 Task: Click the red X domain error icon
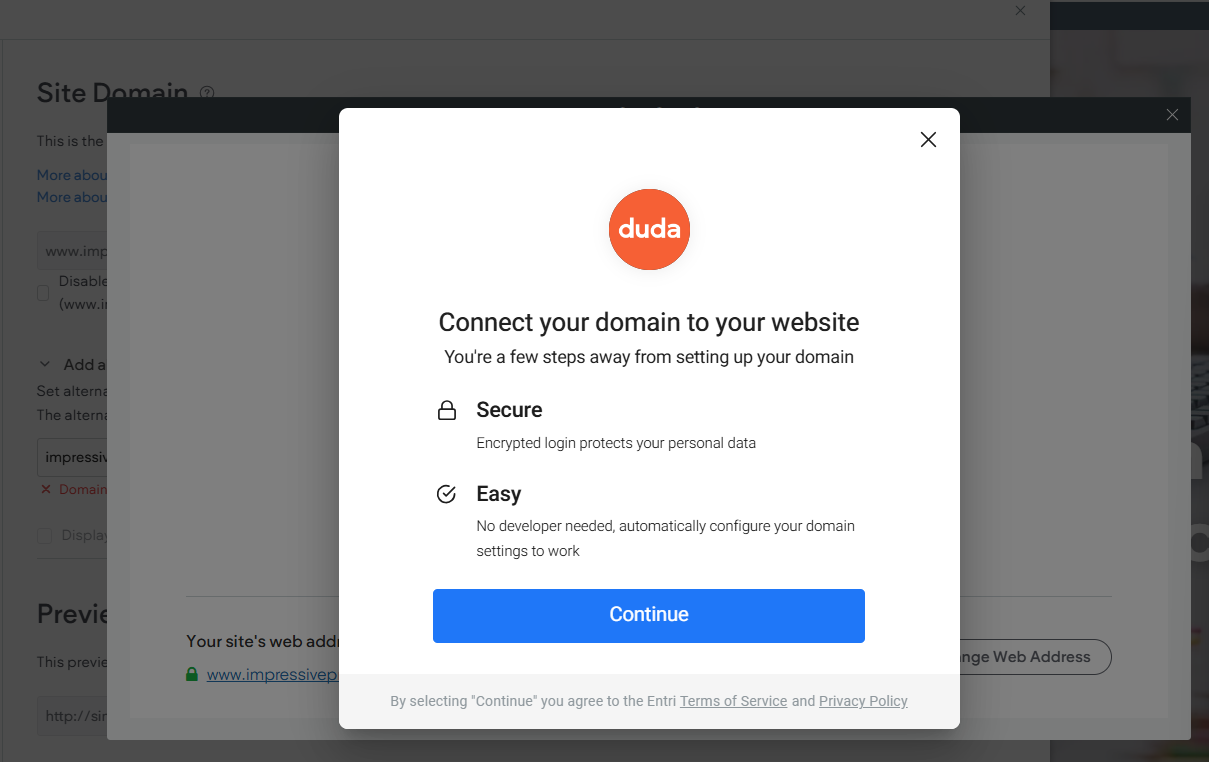(x=45, y=489)
